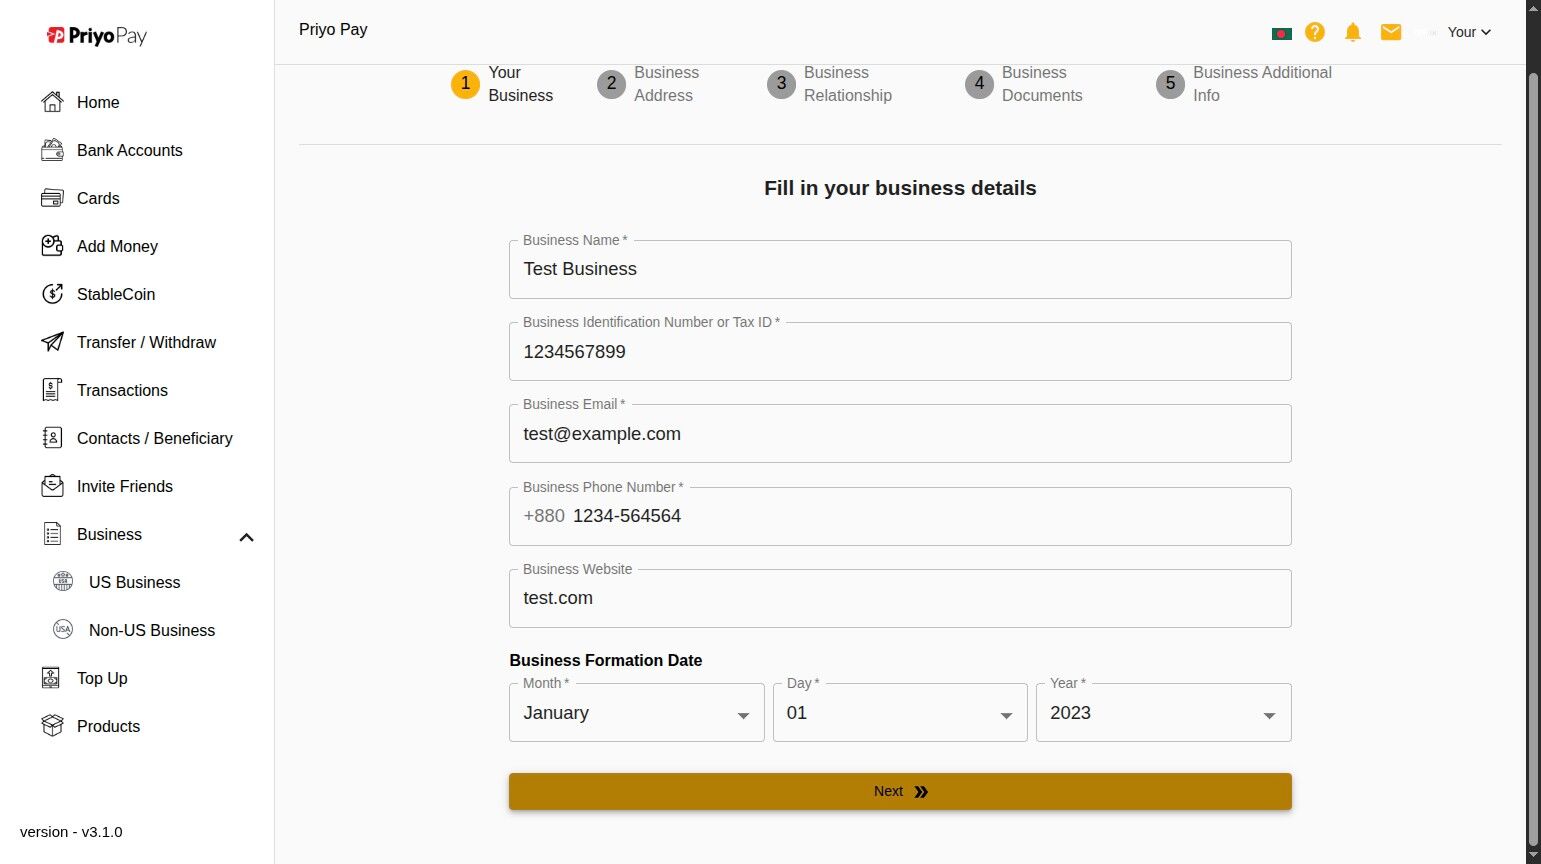Click the yellow help question mark icon

pyautogui.click(x=1315, y=32)
